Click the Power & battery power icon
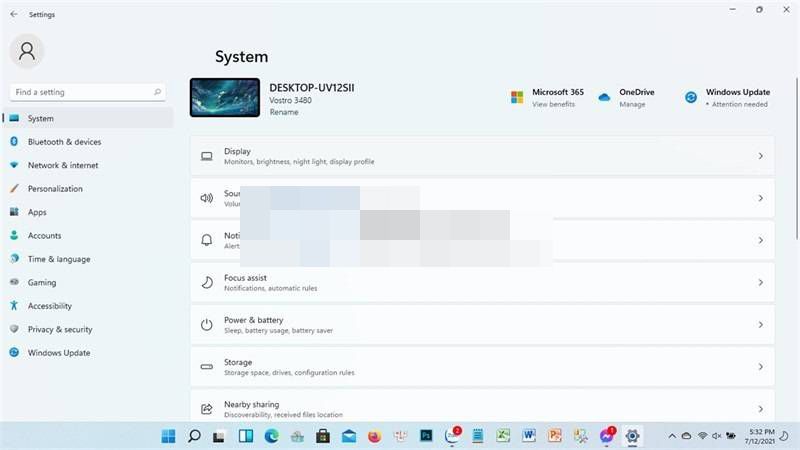 207,324
